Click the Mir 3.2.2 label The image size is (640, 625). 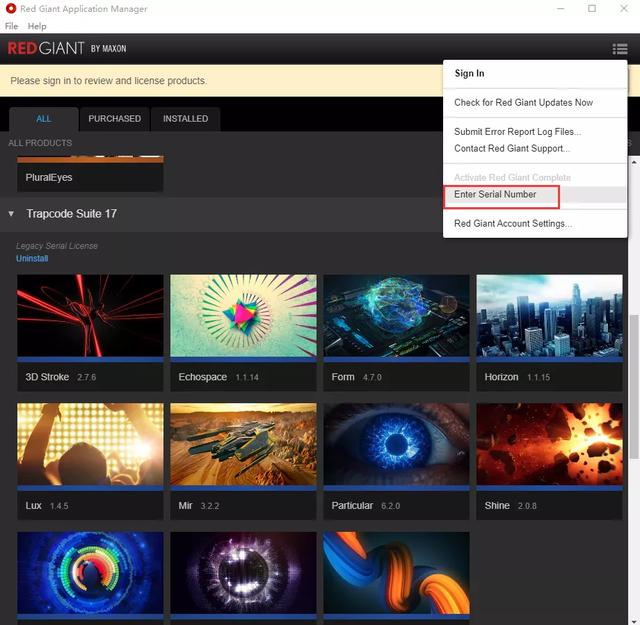pos(199,505)
